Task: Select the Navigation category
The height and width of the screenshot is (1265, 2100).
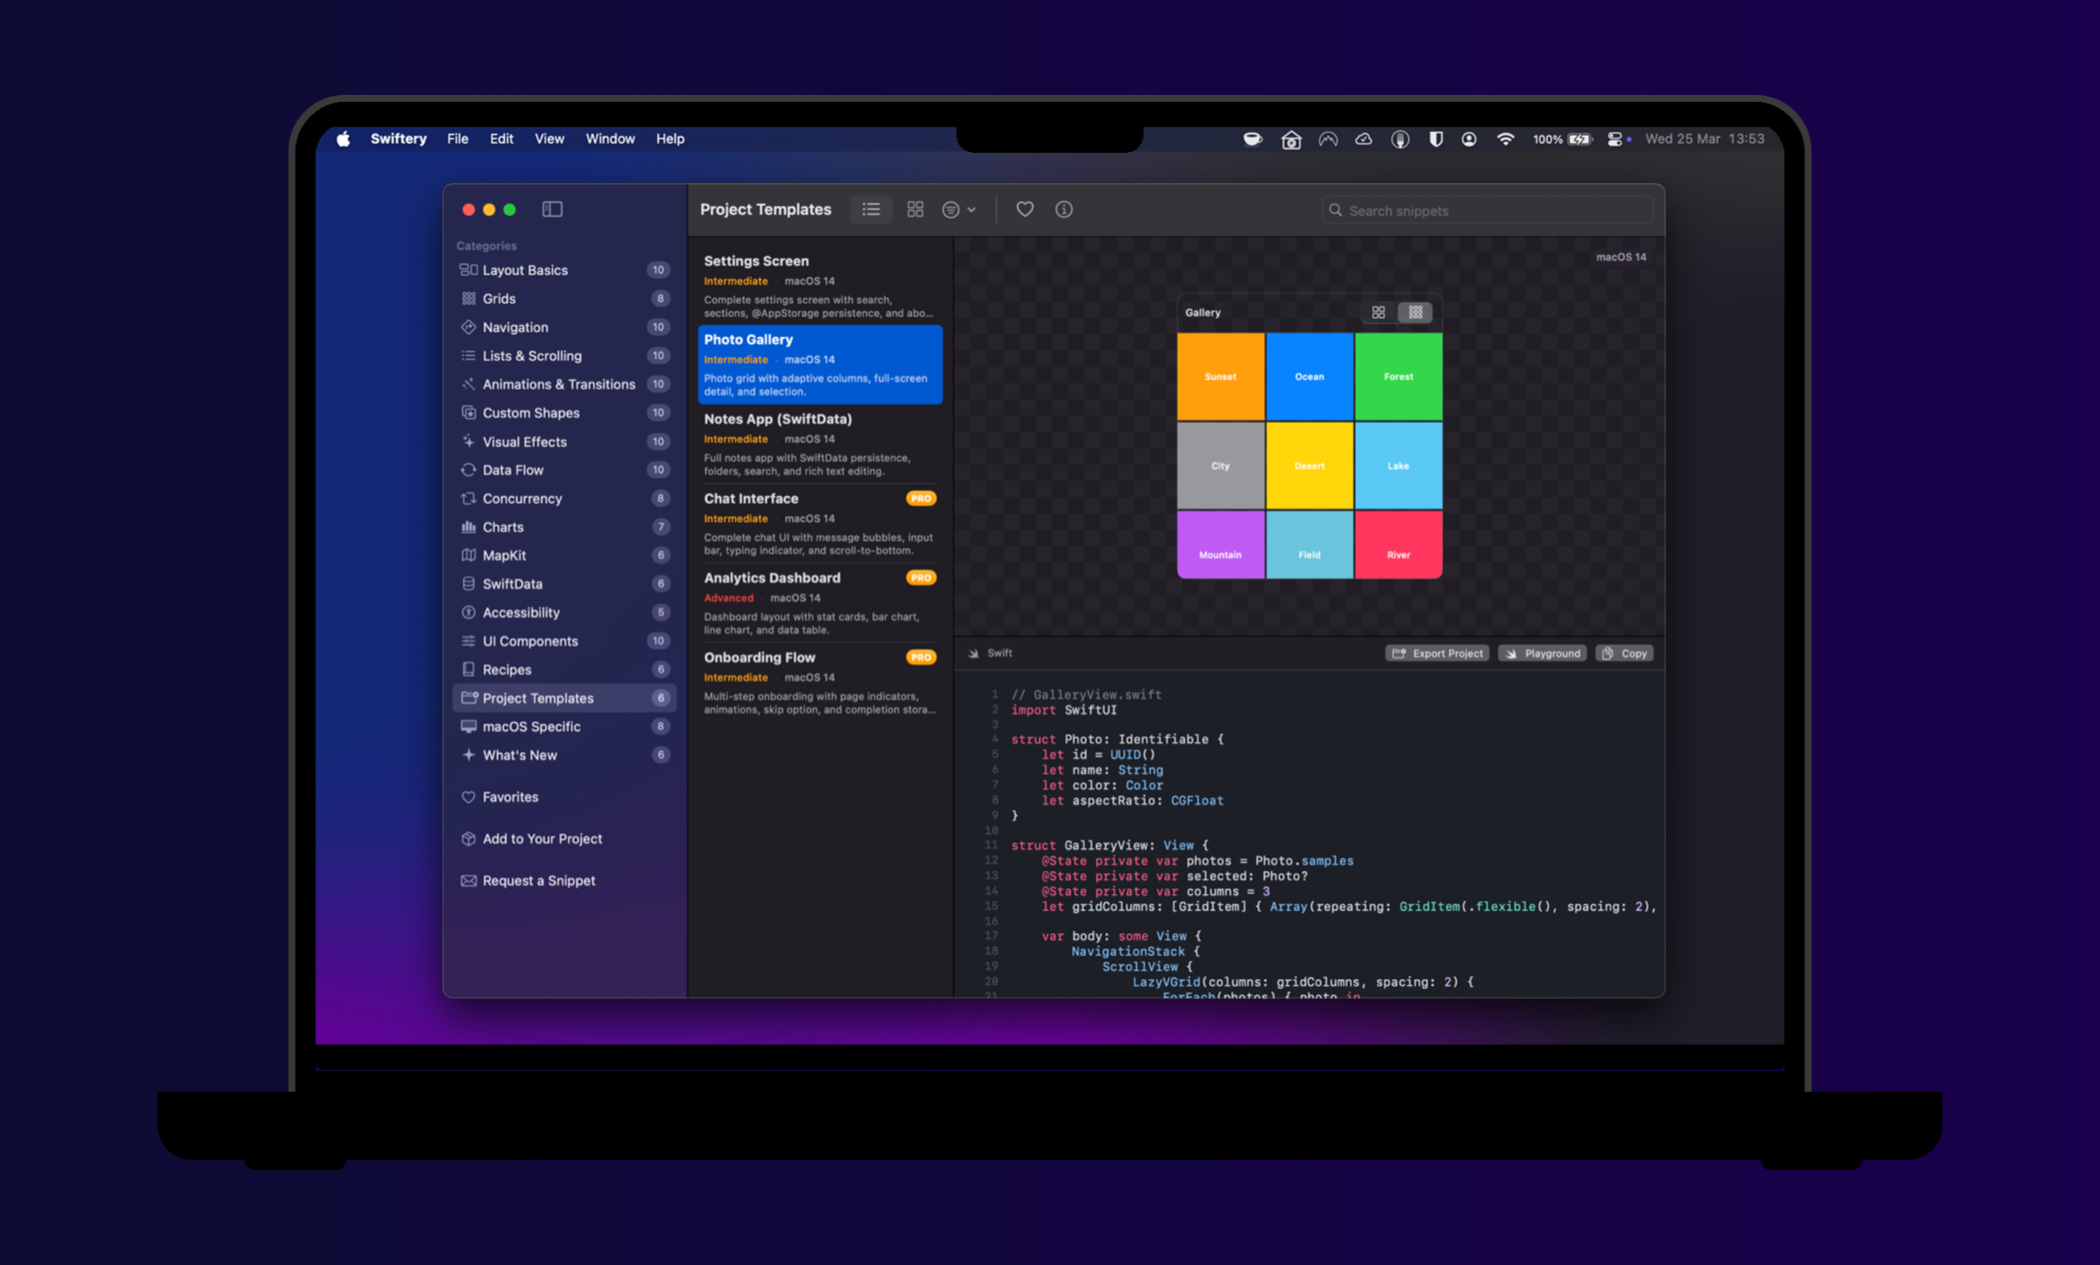Action: [564, 327]
